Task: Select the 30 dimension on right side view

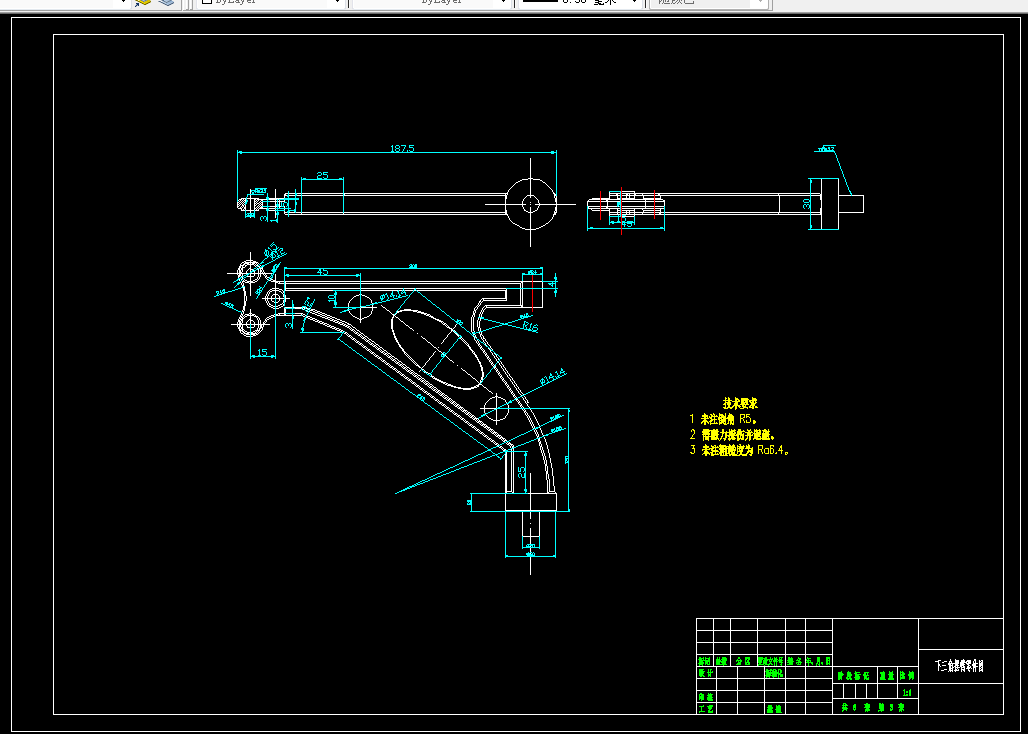Action: click(807, 204)
